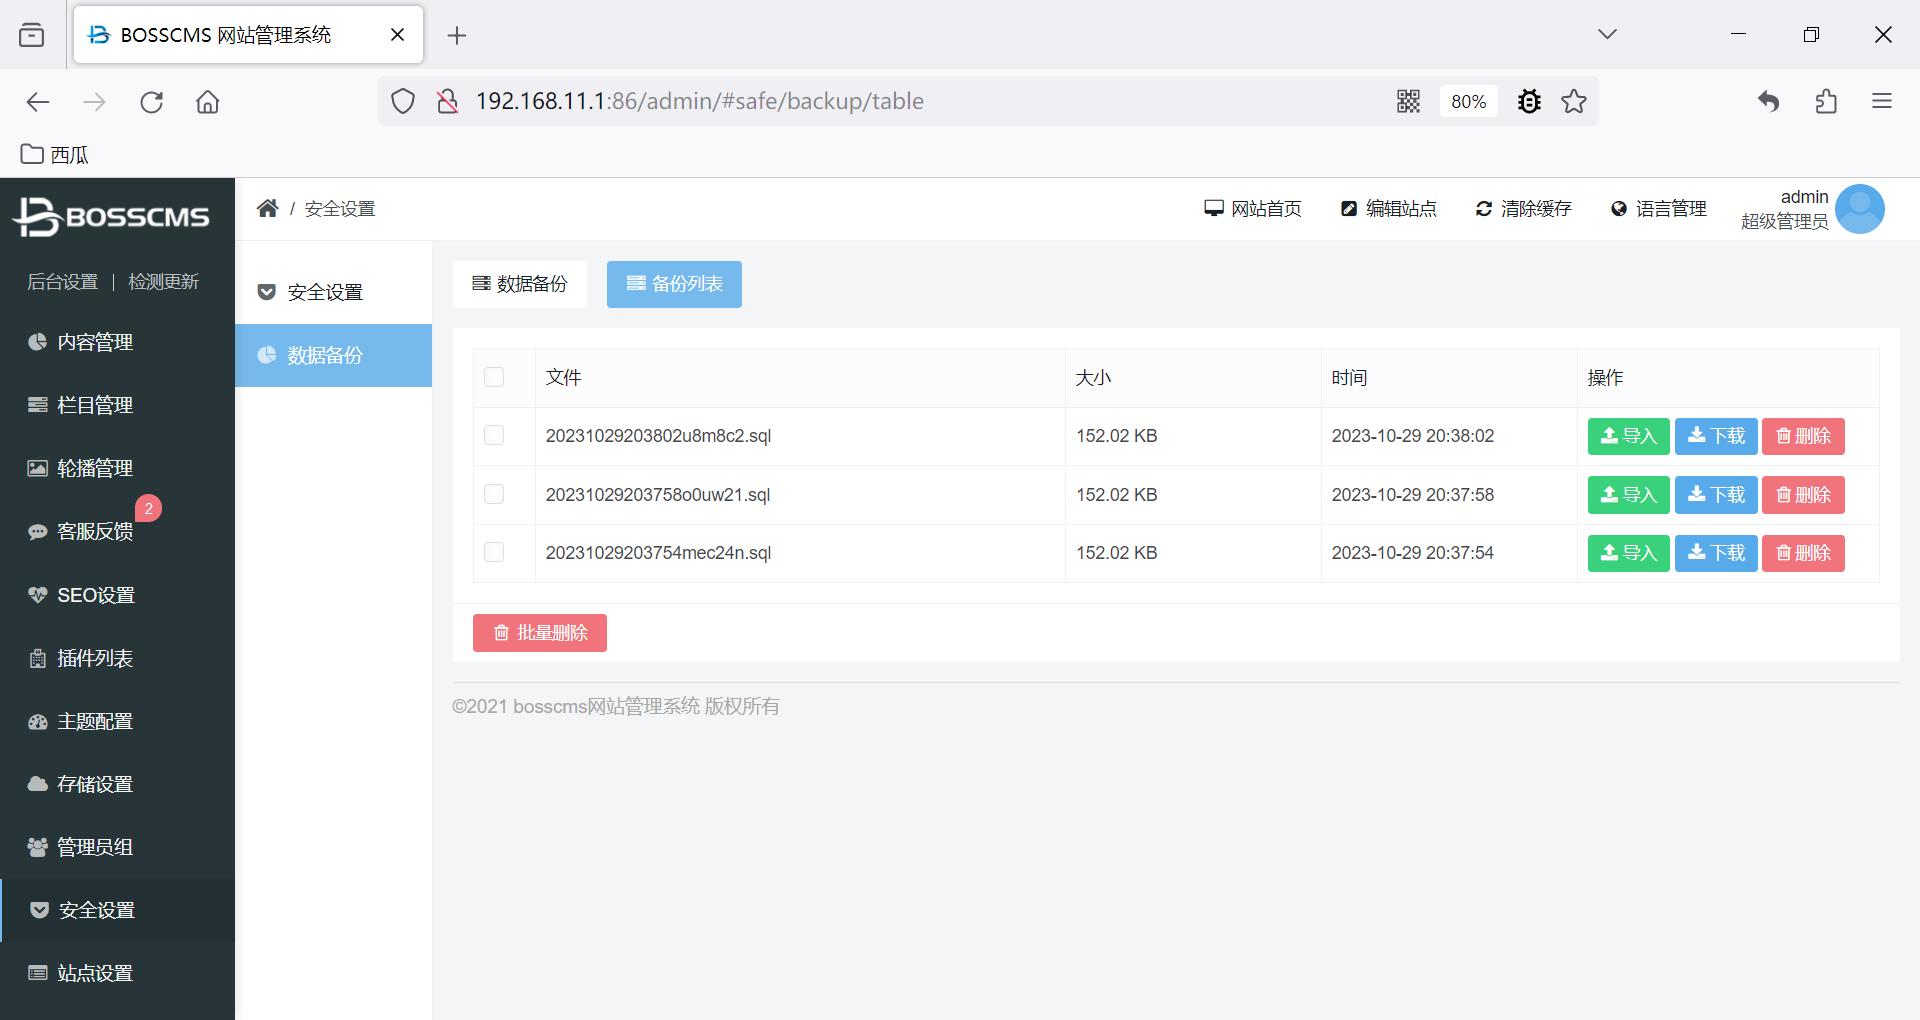Open the browser hamburger menu

pyautogui.click(x=1882, y=101)
